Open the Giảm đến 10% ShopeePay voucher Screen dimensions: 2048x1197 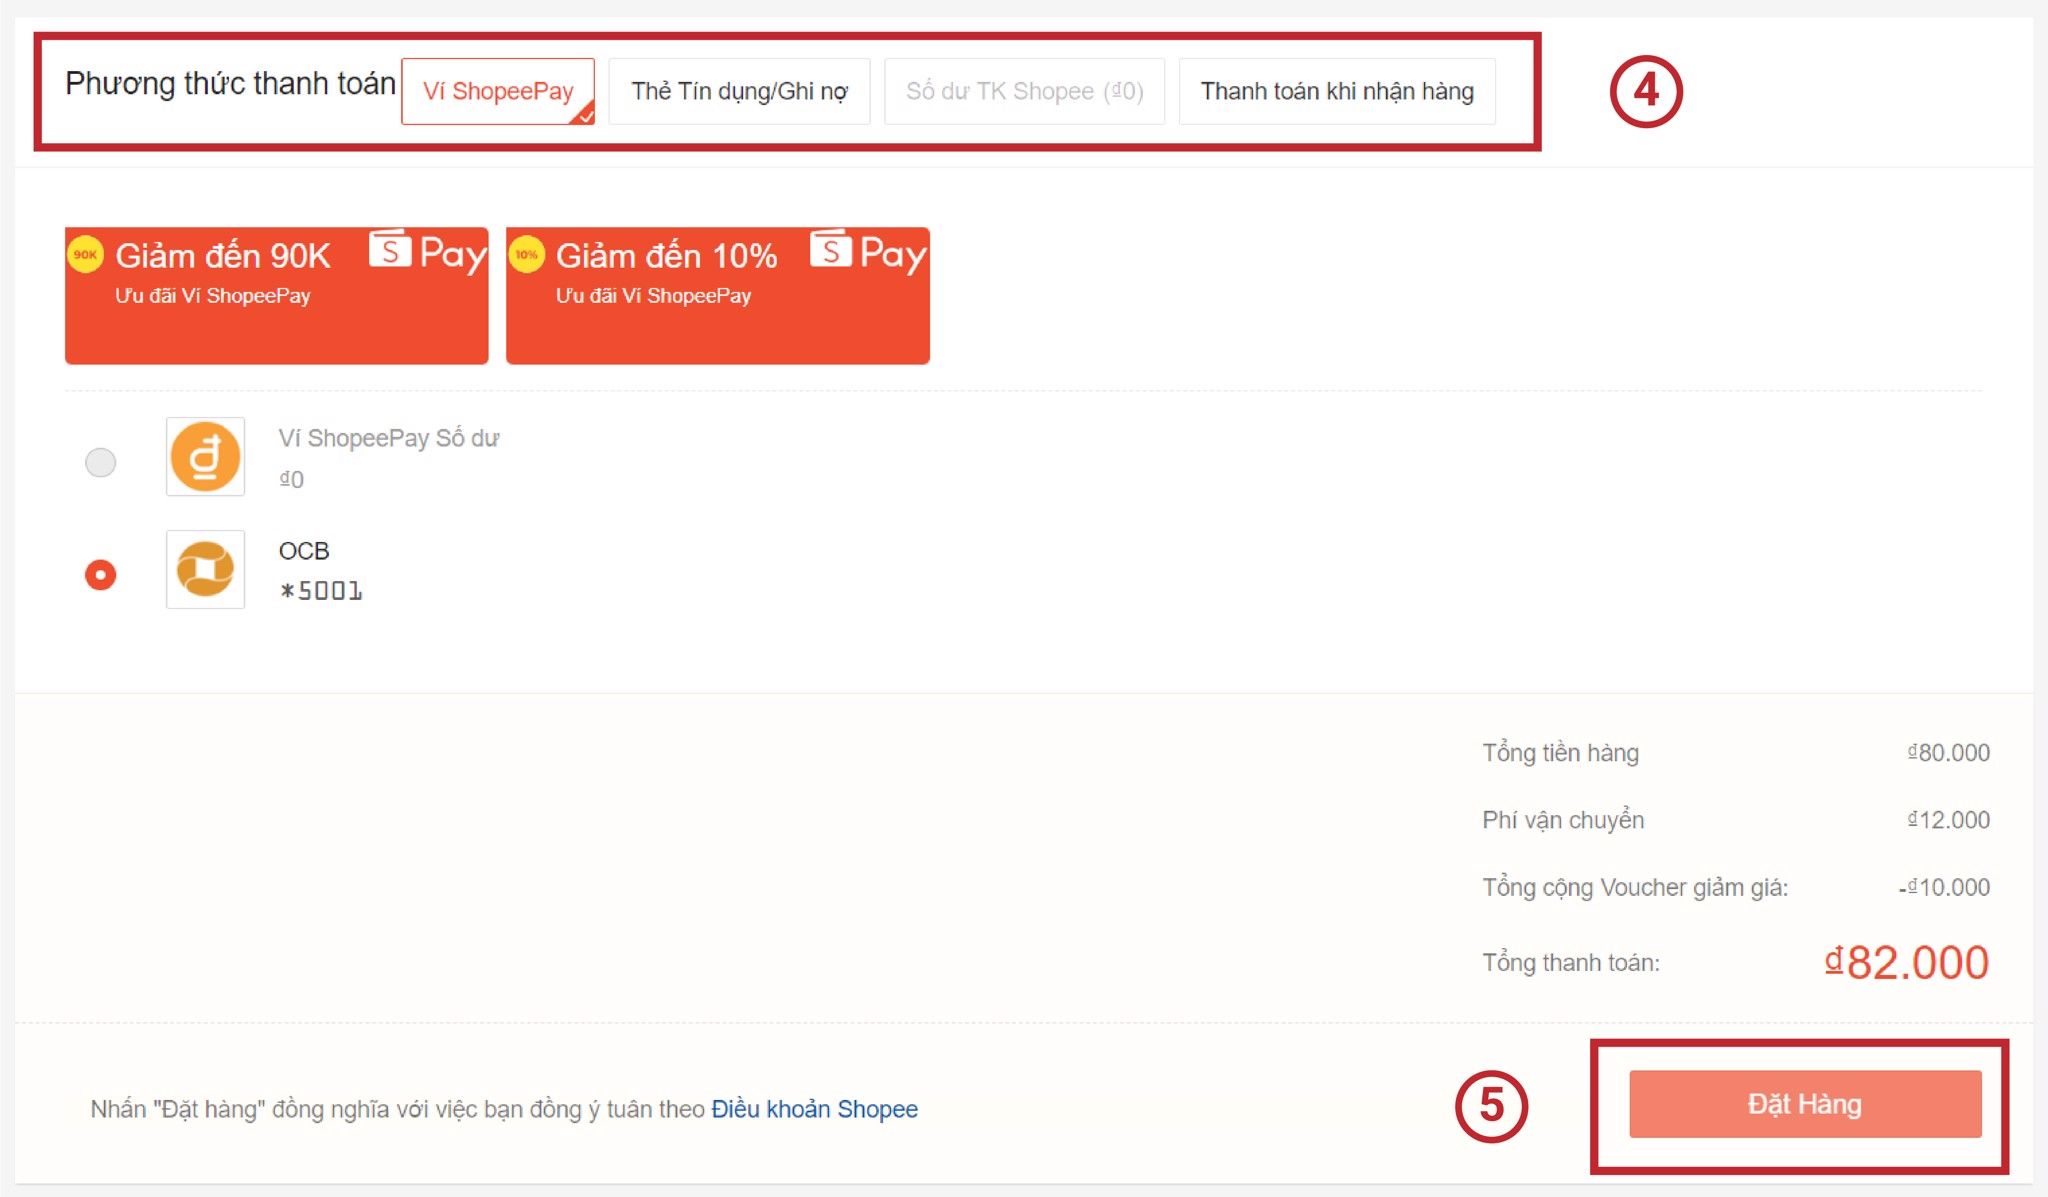click(x=718, y=295)
